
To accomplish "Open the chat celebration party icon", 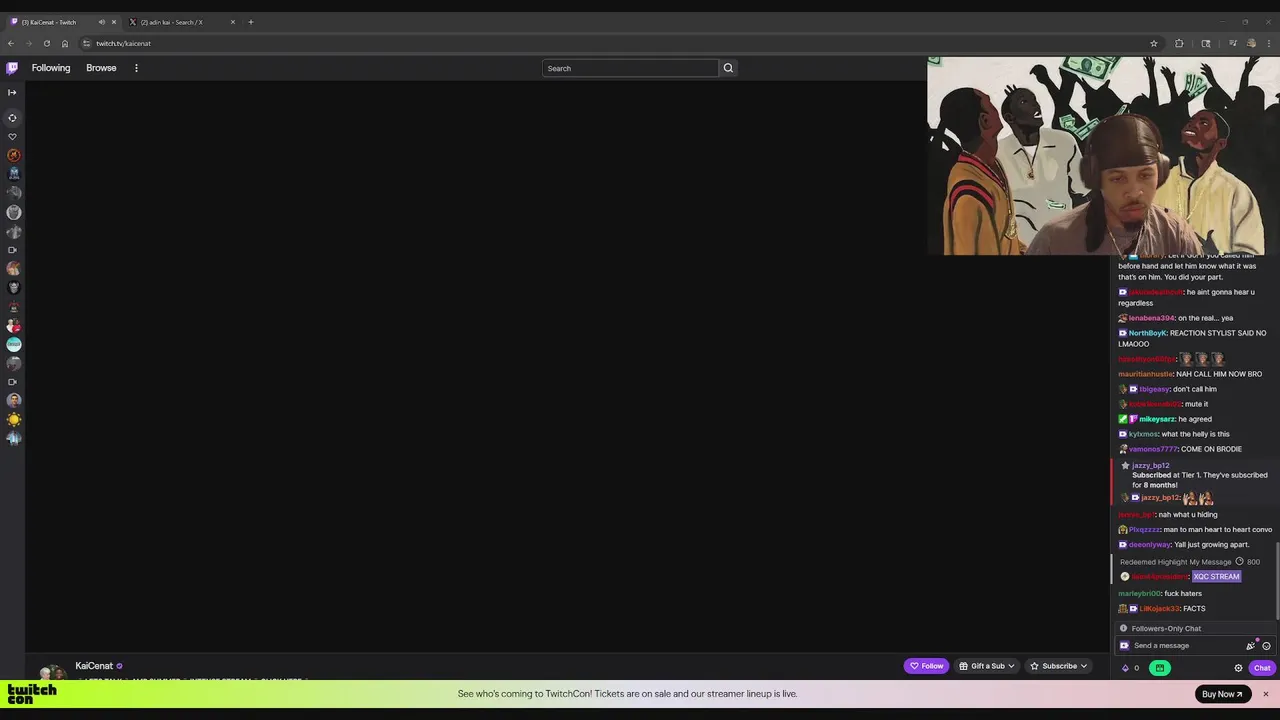I will [1250, 646].
